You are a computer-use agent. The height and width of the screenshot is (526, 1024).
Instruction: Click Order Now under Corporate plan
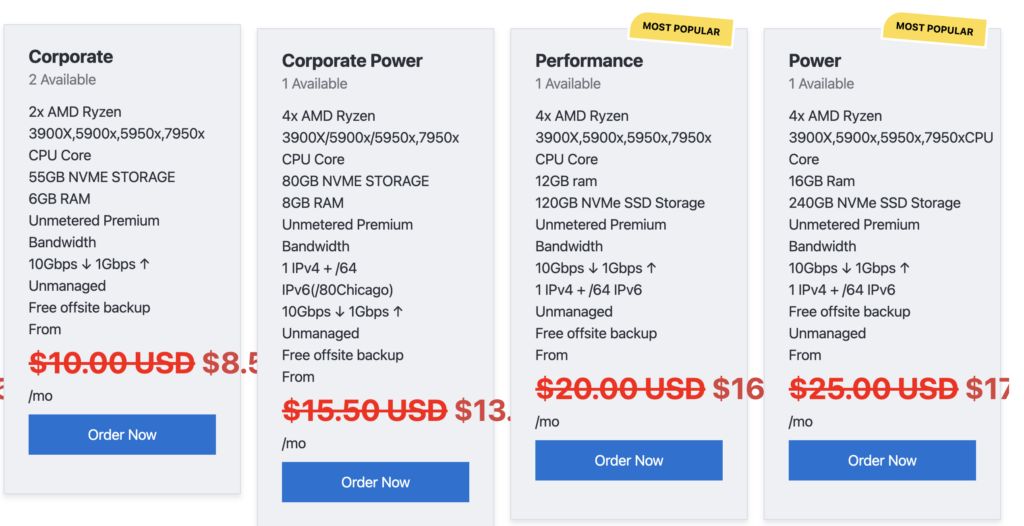tap(122, 435)
